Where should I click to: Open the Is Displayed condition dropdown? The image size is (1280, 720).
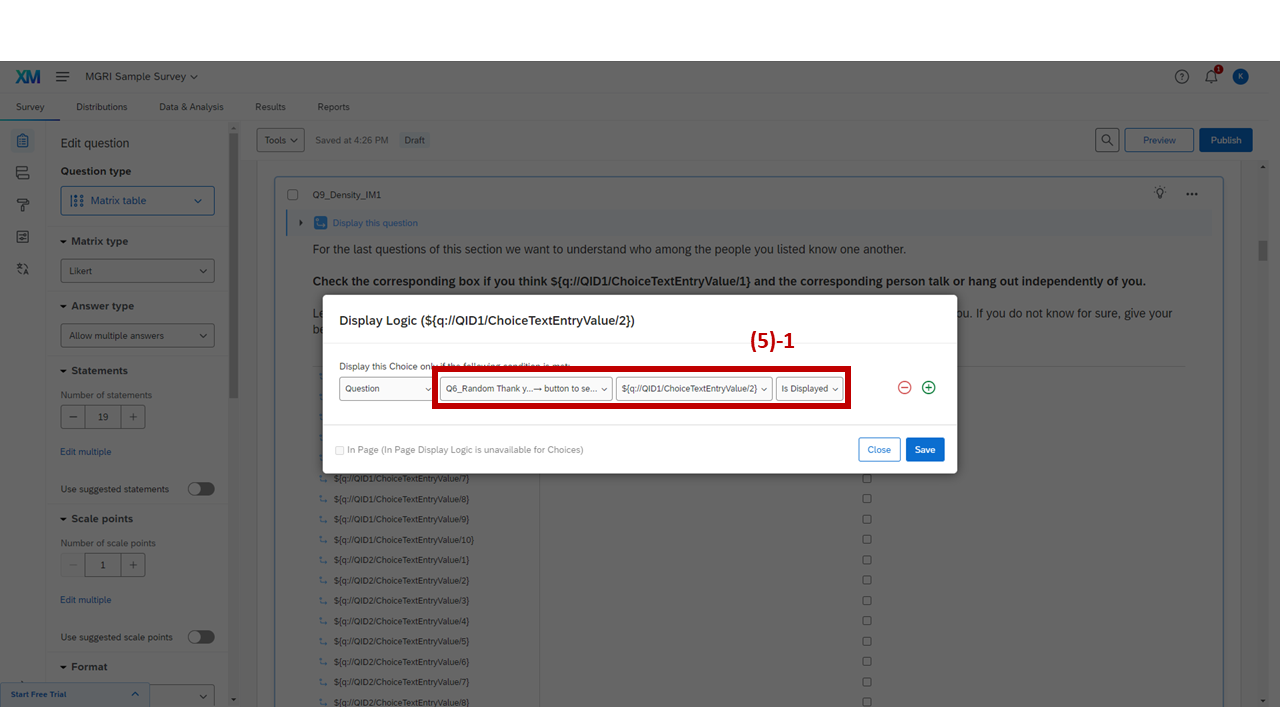[x=810, y=389]
